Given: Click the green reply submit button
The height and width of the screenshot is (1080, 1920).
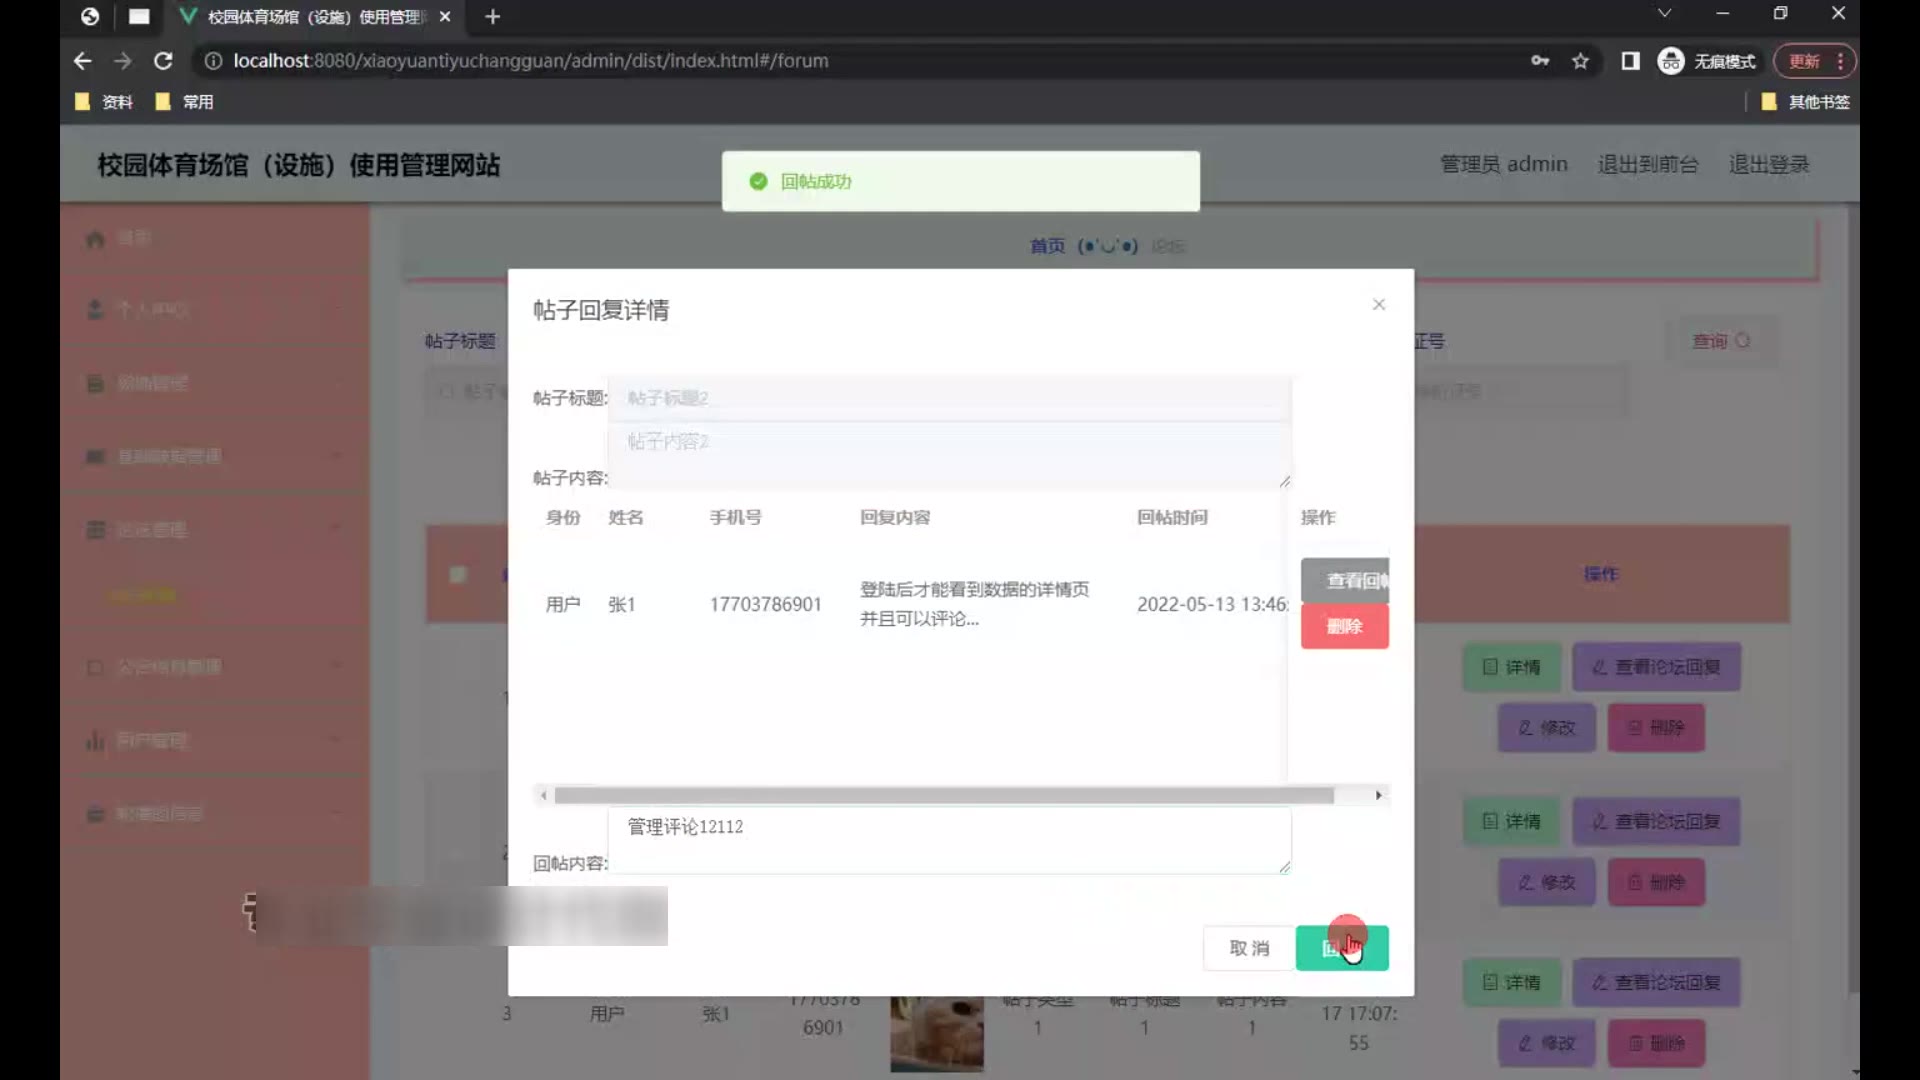Looking at the screenshot, I should pos(1341,947).
